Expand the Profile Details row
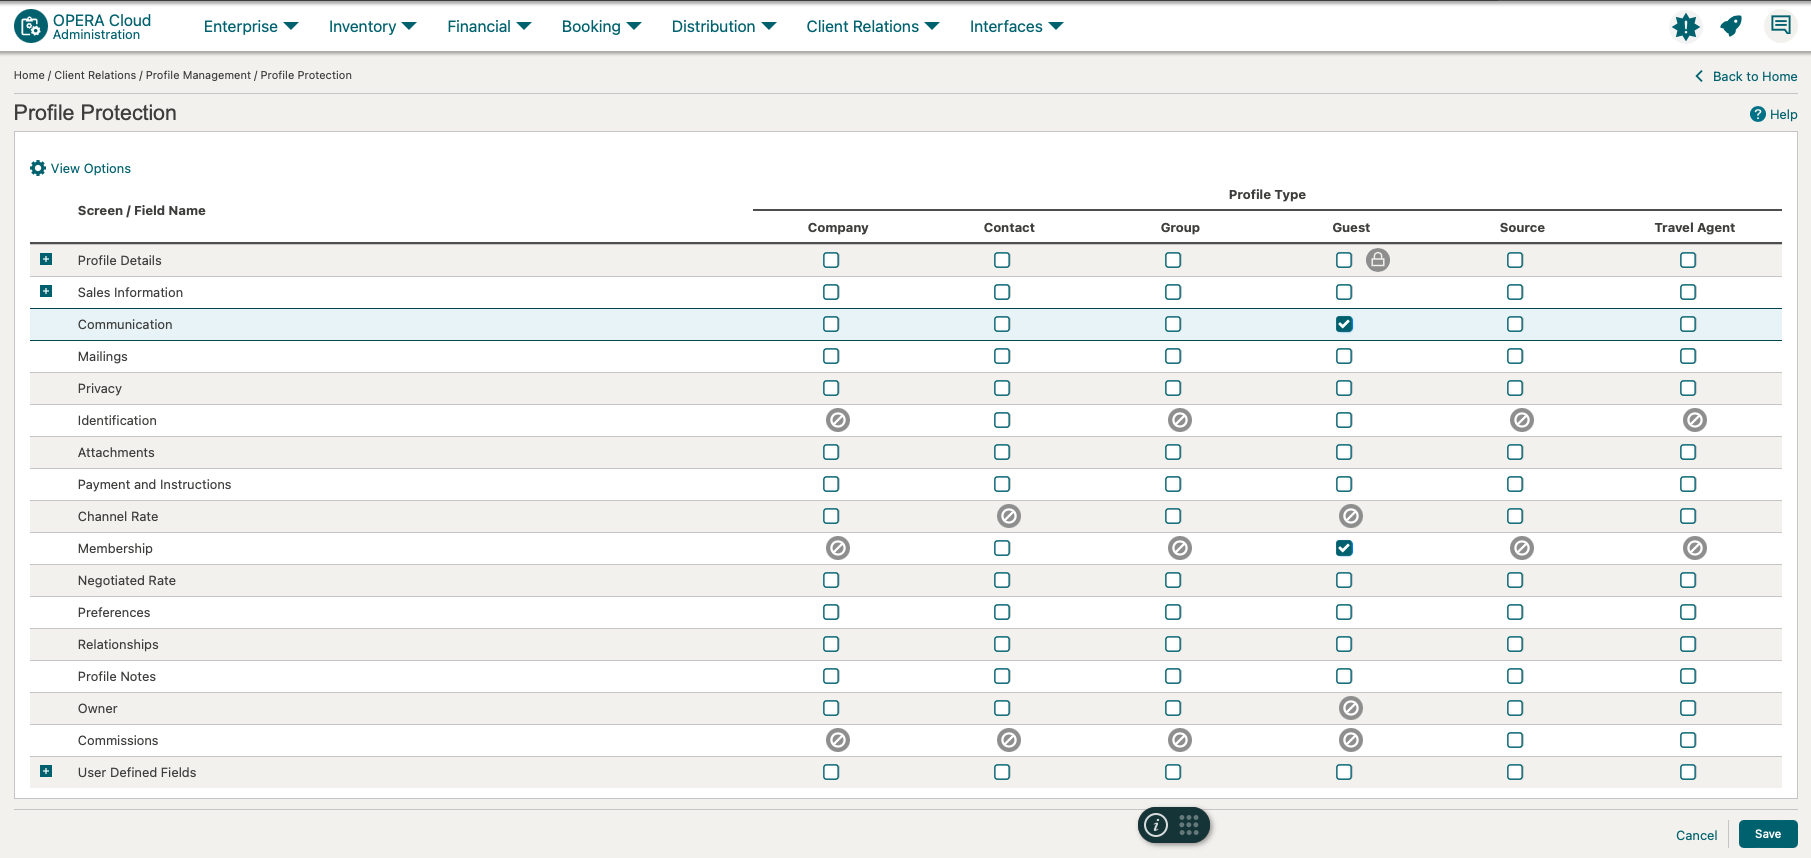 click(x=46, y=259)
